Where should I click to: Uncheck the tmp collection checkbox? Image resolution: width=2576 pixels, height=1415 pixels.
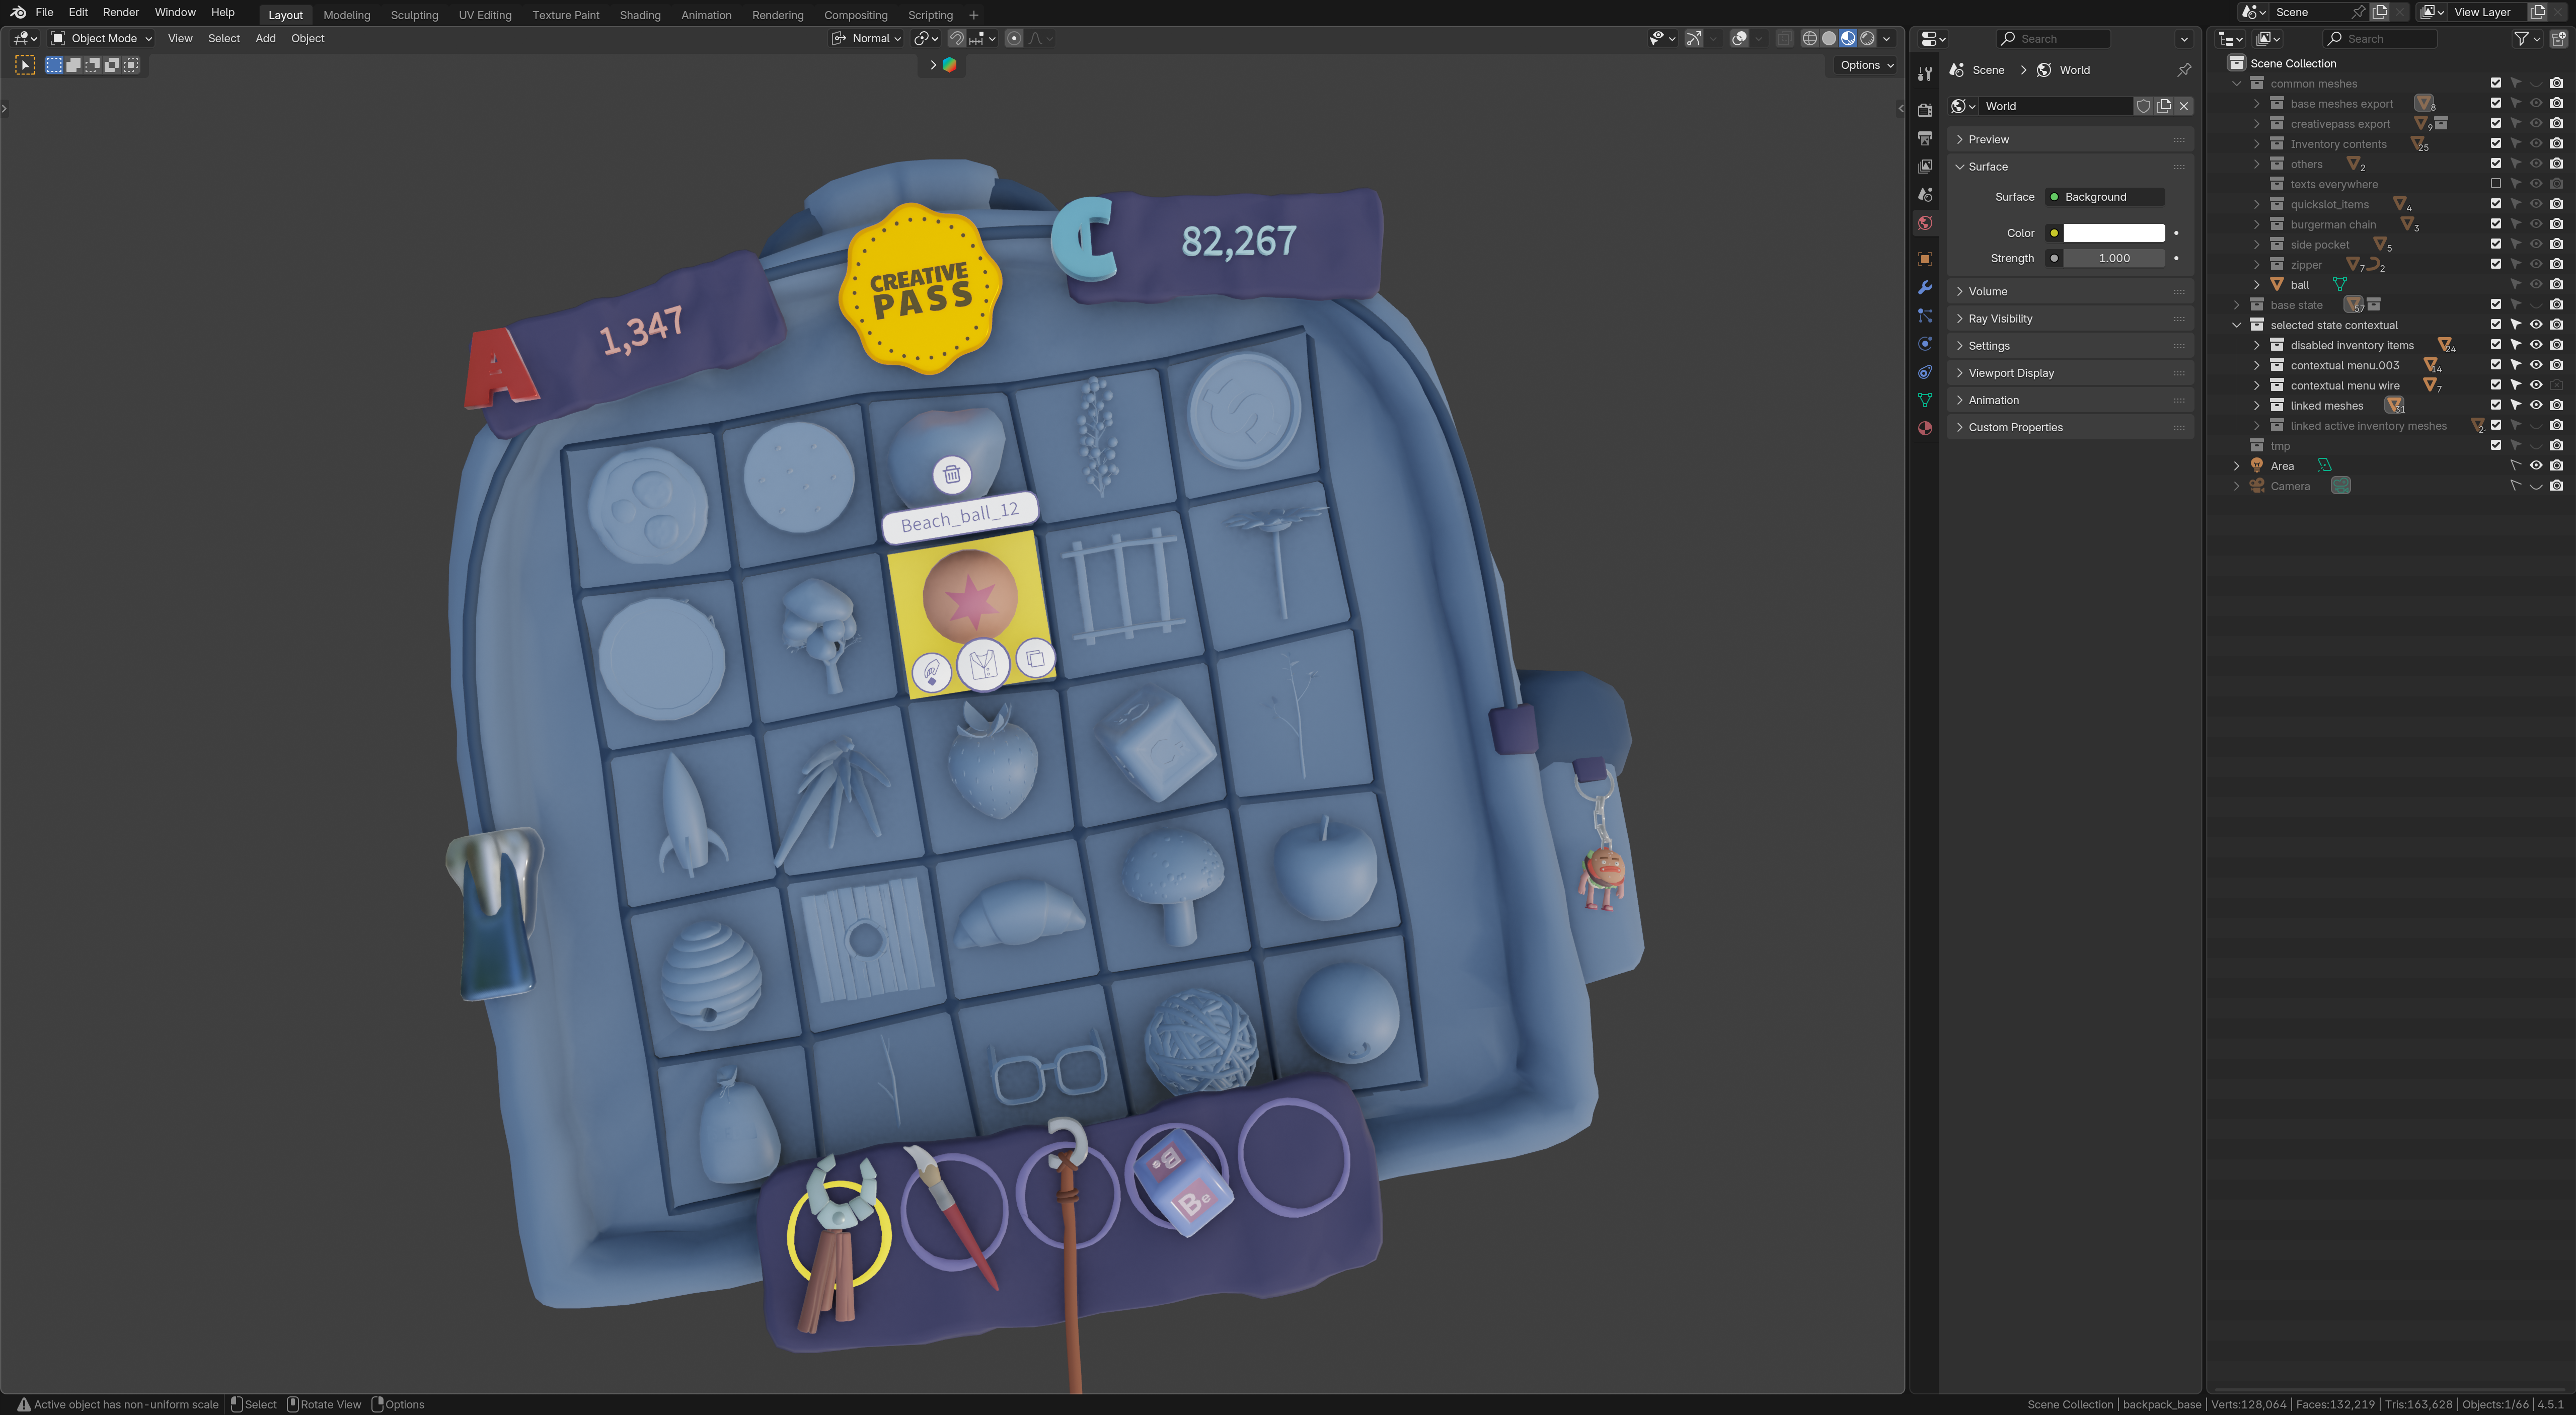click(2495, 445)
